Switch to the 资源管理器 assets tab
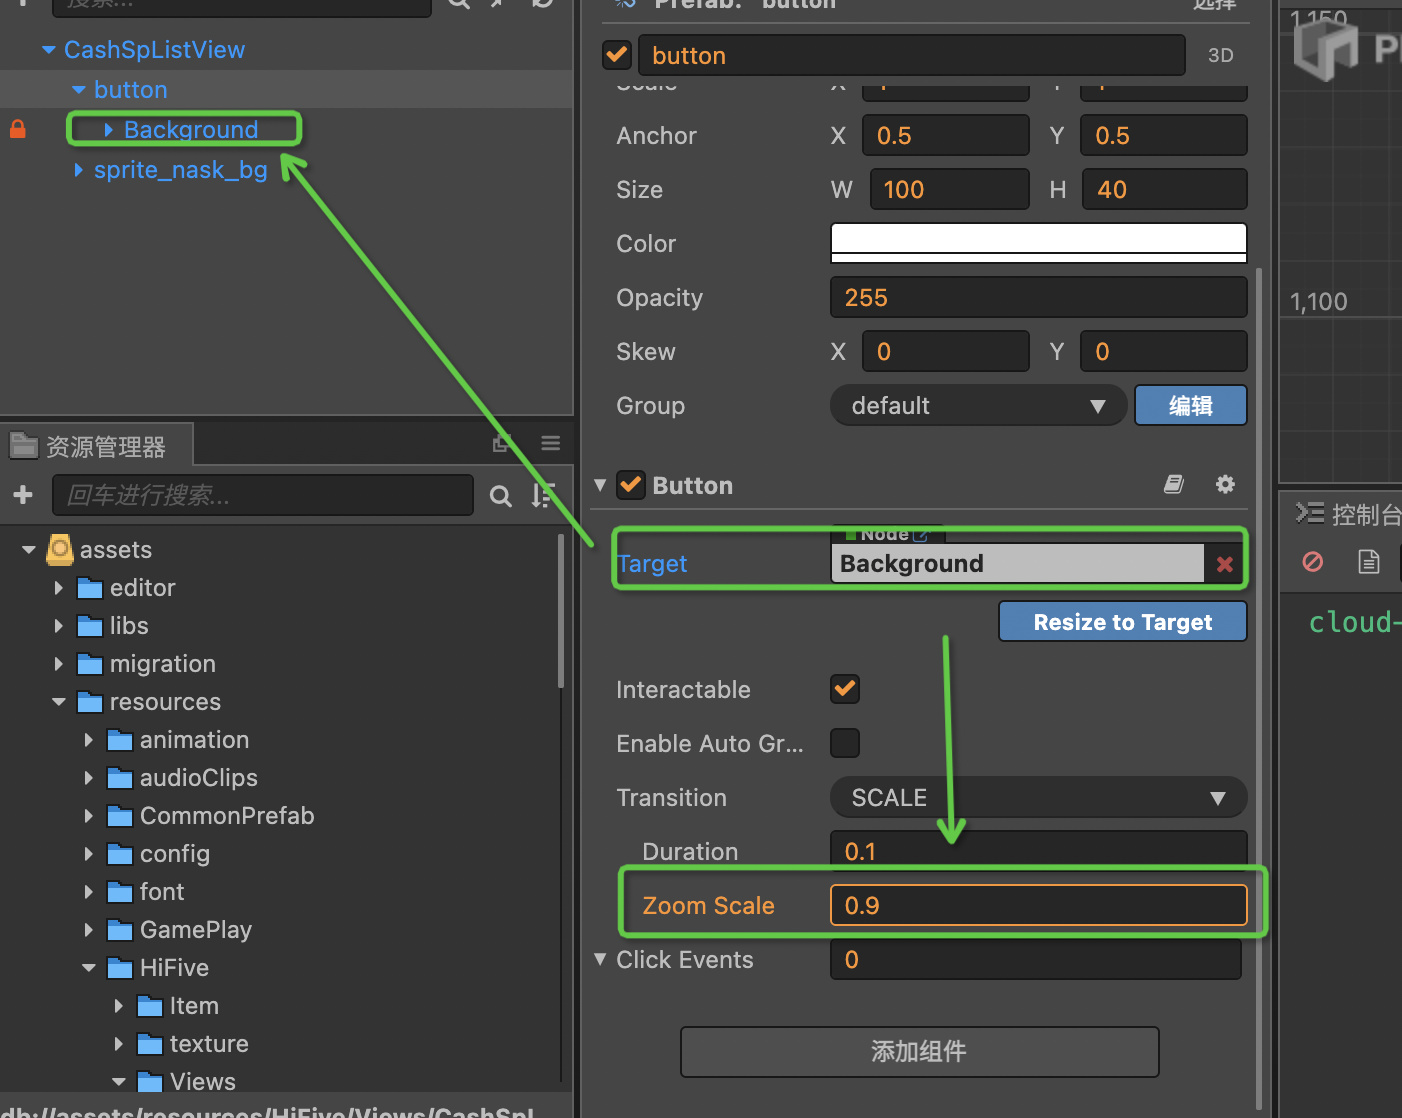 [97, 446]
